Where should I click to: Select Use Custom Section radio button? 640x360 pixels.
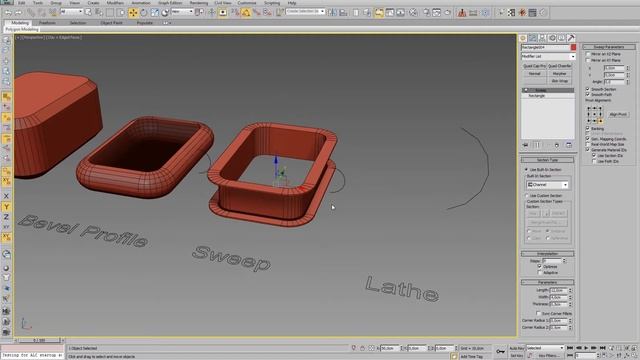point(527,196)
